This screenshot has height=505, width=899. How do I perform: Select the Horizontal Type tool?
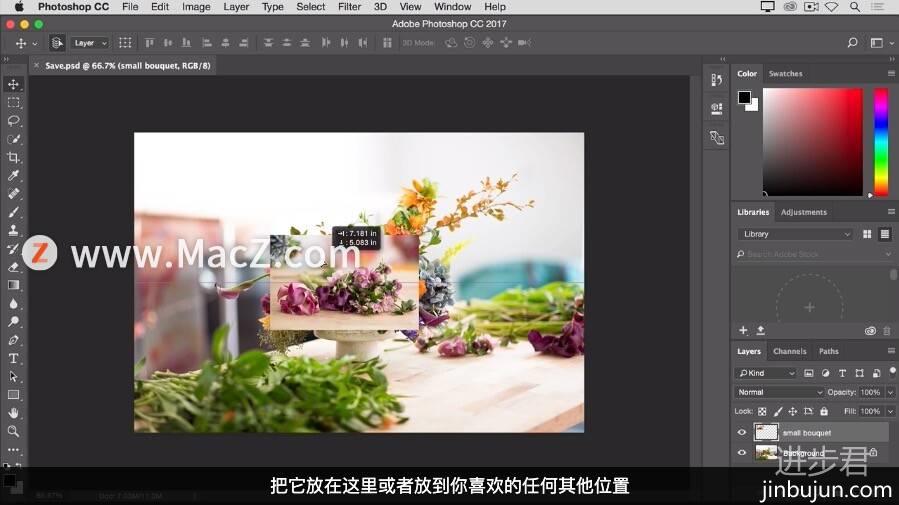click(13, 358)
